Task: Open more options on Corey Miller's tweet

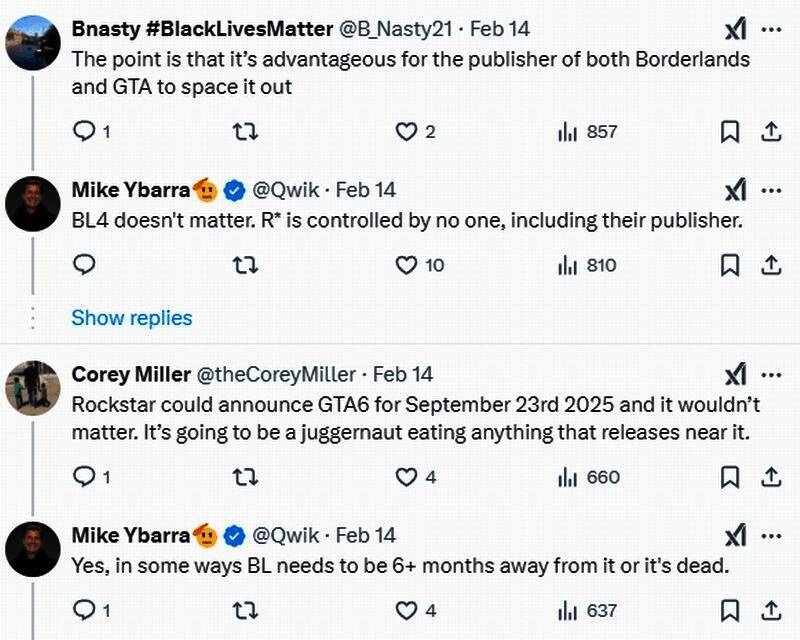Action: click(771, 374)
